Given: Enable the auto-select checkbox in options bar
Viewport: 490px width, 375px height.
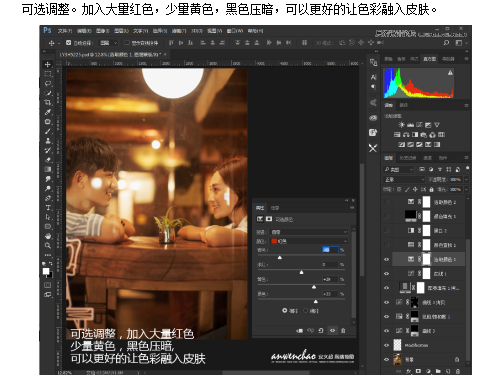Looking at the screenshot, I should (68, 43).
